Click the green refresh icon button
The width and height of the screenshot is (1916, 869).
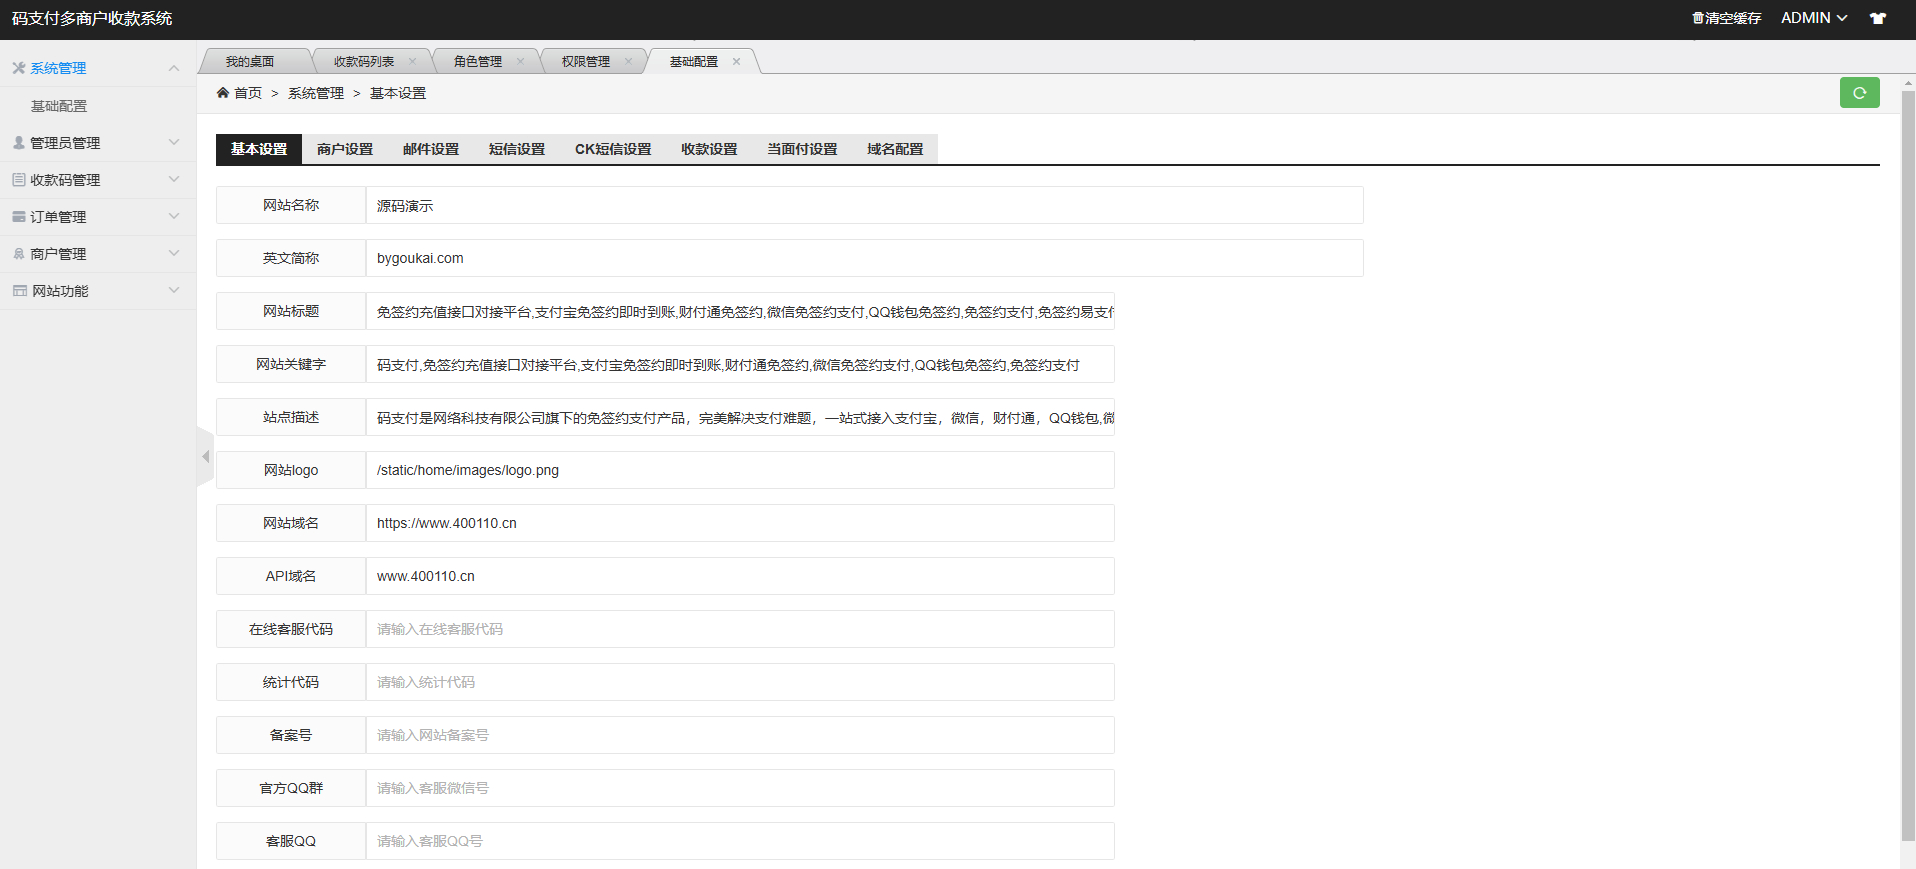click(x=1859, y=93)
